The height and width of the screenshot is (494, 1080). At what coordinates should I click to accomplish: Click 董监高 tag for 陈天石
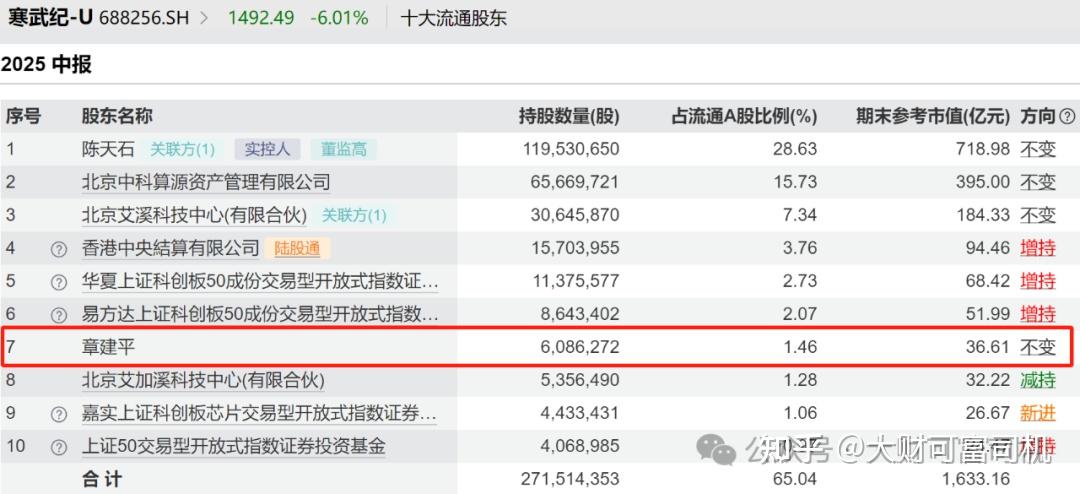click(x=344, y=149)
